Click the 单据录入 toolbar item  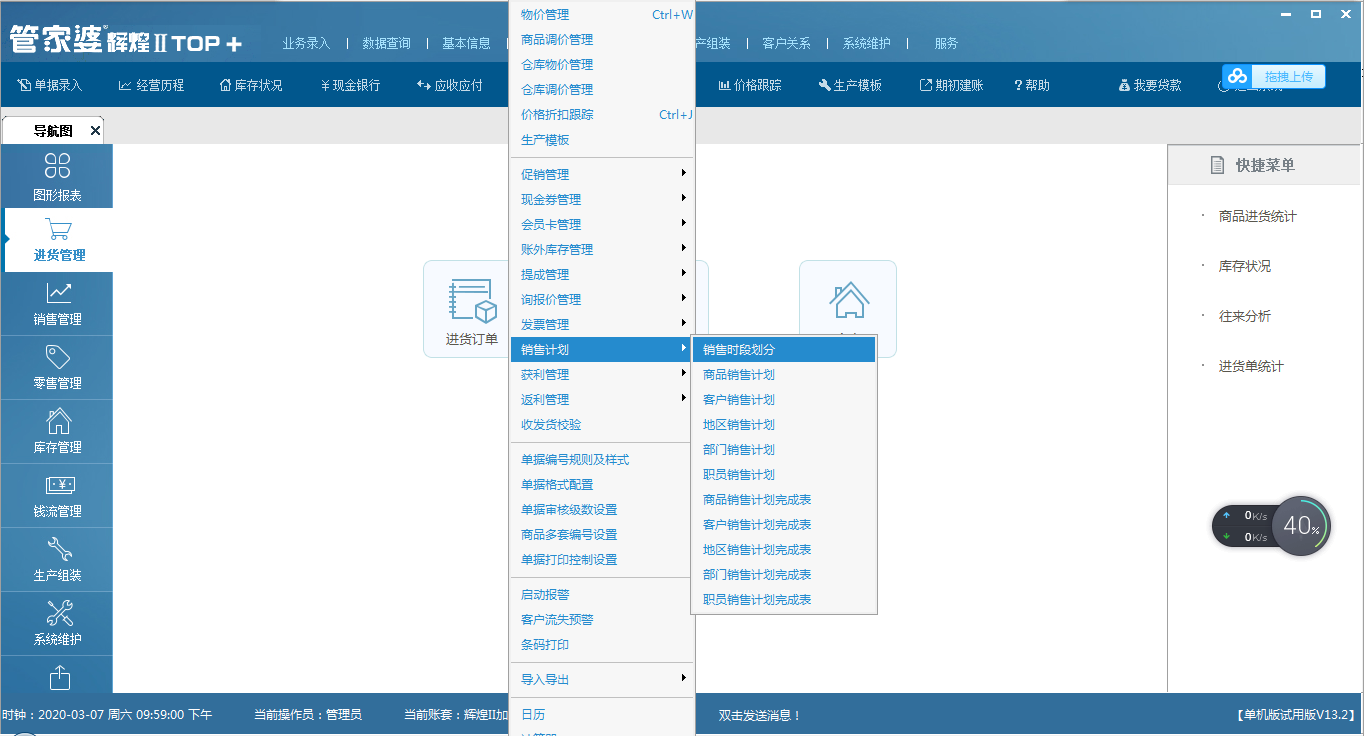click(x=50, y=85)
